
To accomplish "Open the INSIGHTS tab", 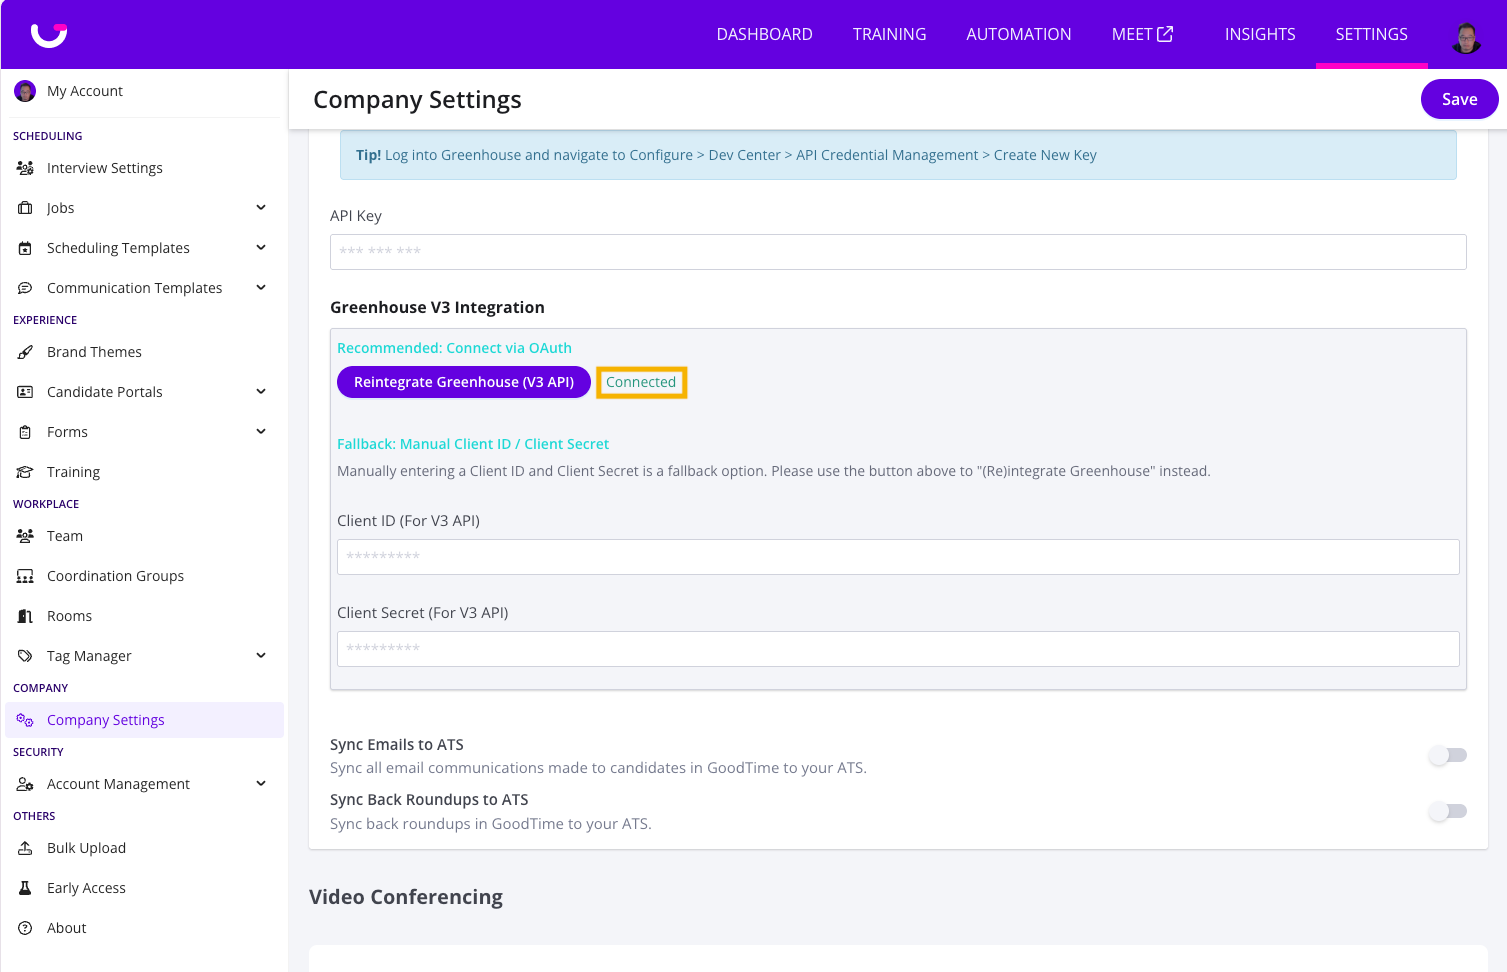I will (1260, 34).
